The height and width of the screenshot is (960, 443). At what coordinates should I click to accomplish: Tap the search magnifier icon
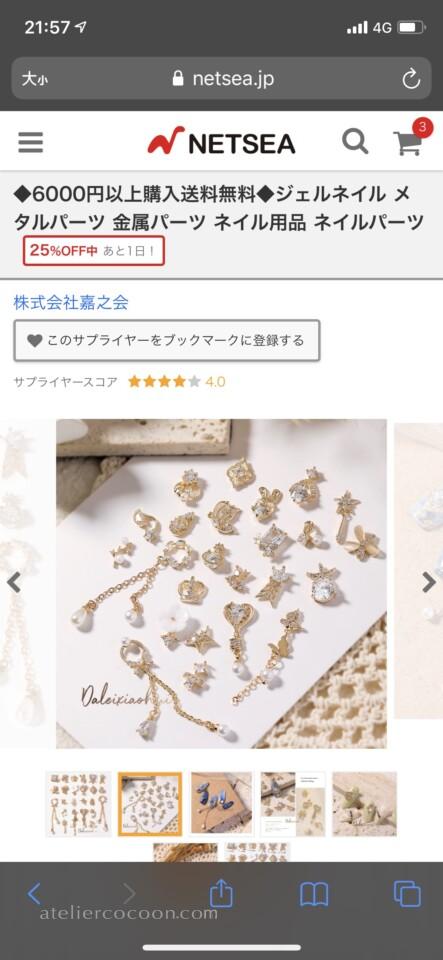point(355,142)
